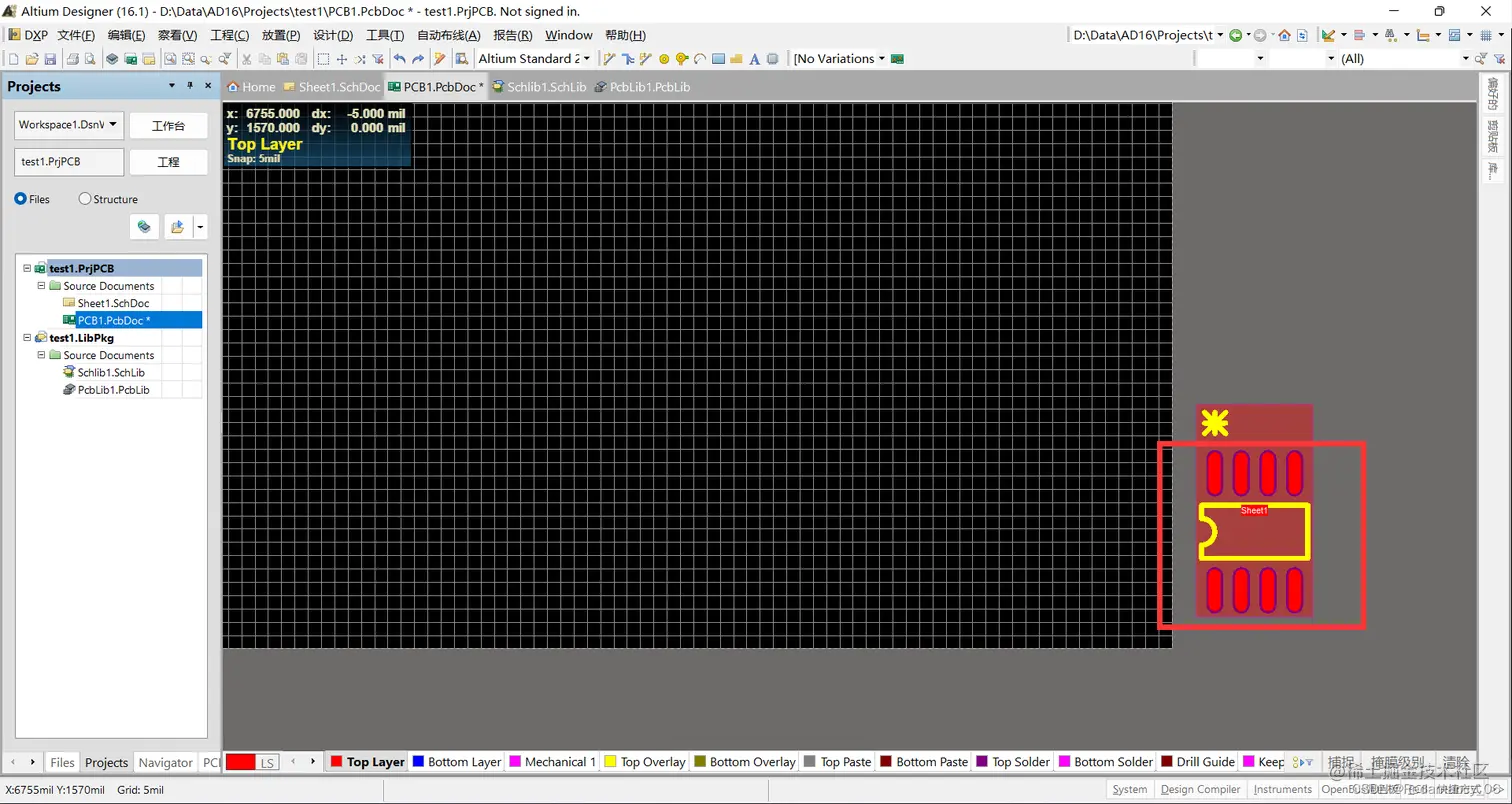Click the New document icon in toolbar

coord(13,59)
